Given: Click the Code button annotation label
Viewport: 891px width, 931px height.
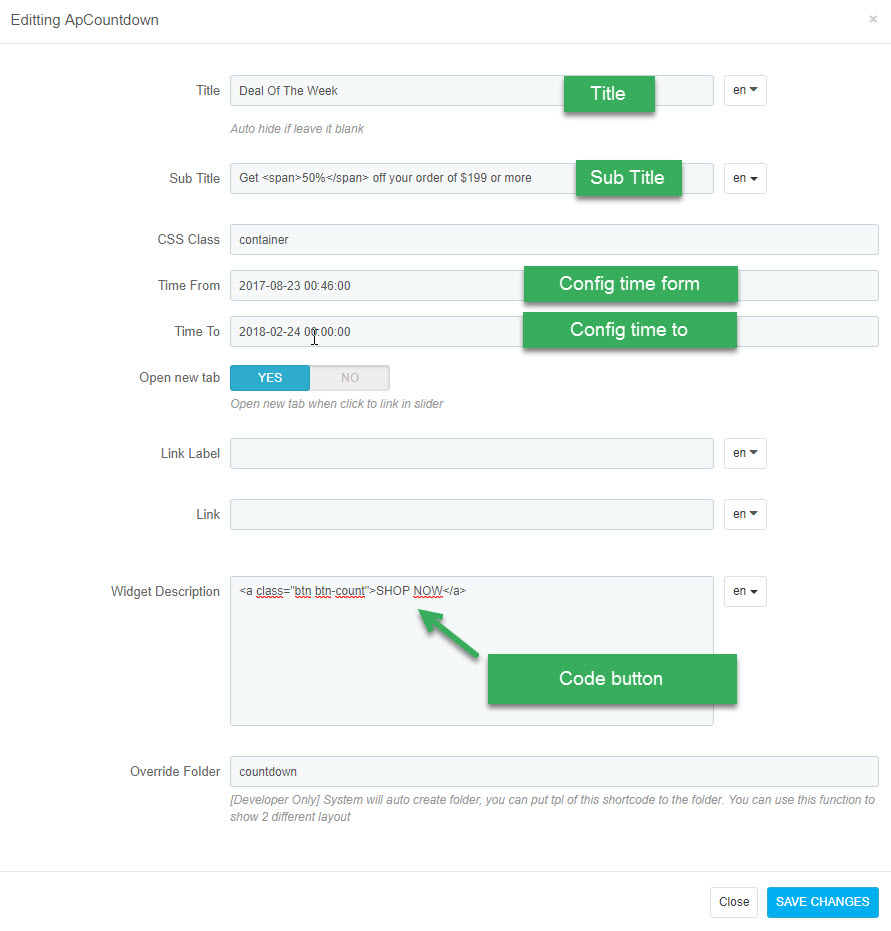Looking at the screenshot, I should [x=612, y=679].
